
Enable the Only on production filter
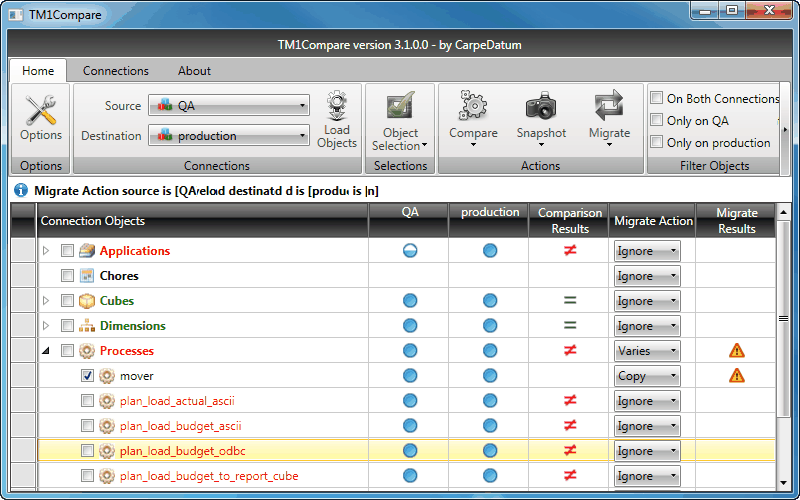coord(657,142)
